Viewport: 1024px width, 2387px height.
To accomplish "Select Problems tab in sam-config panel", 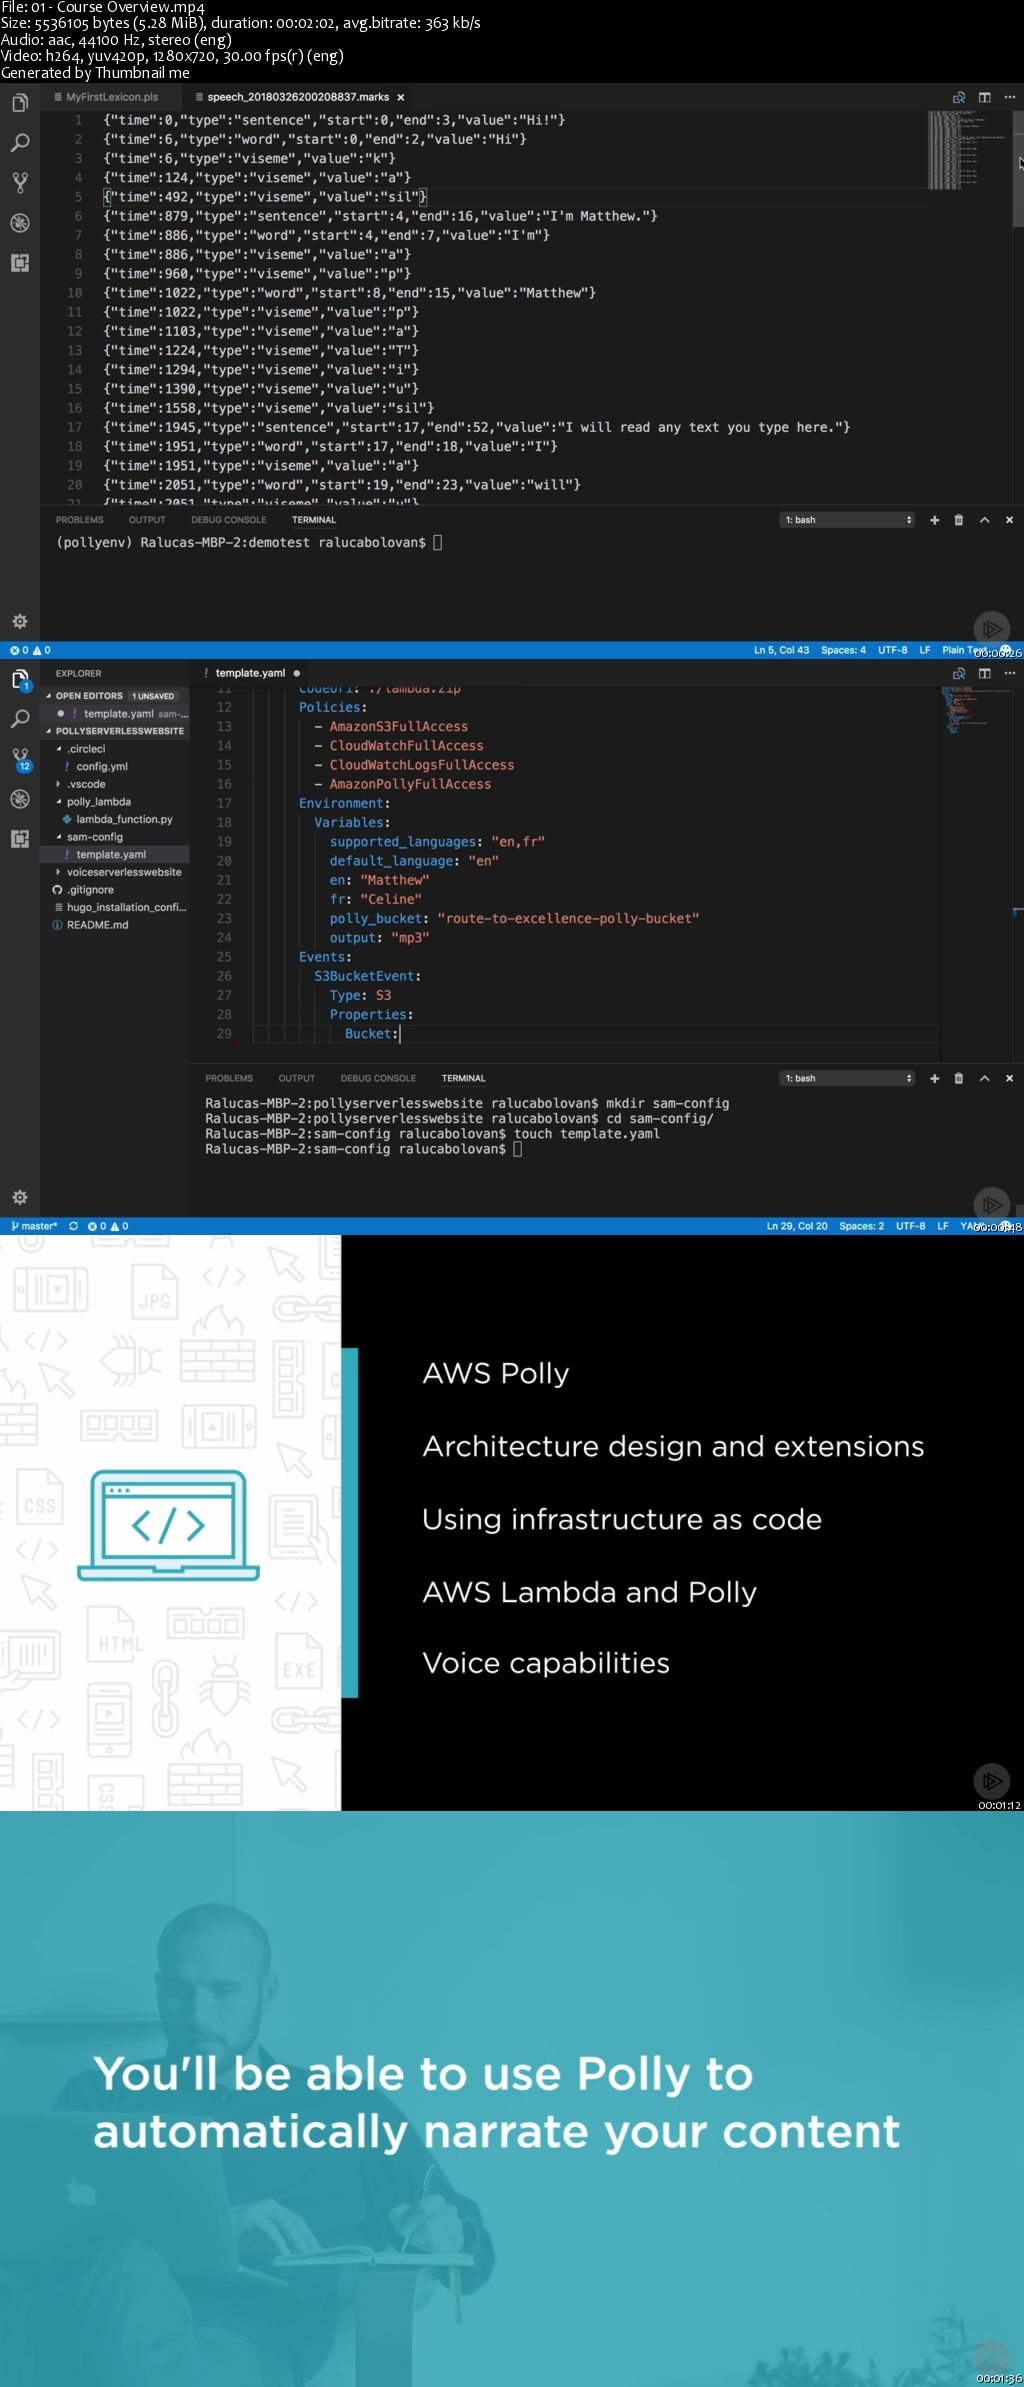I will click(229, 1078).
